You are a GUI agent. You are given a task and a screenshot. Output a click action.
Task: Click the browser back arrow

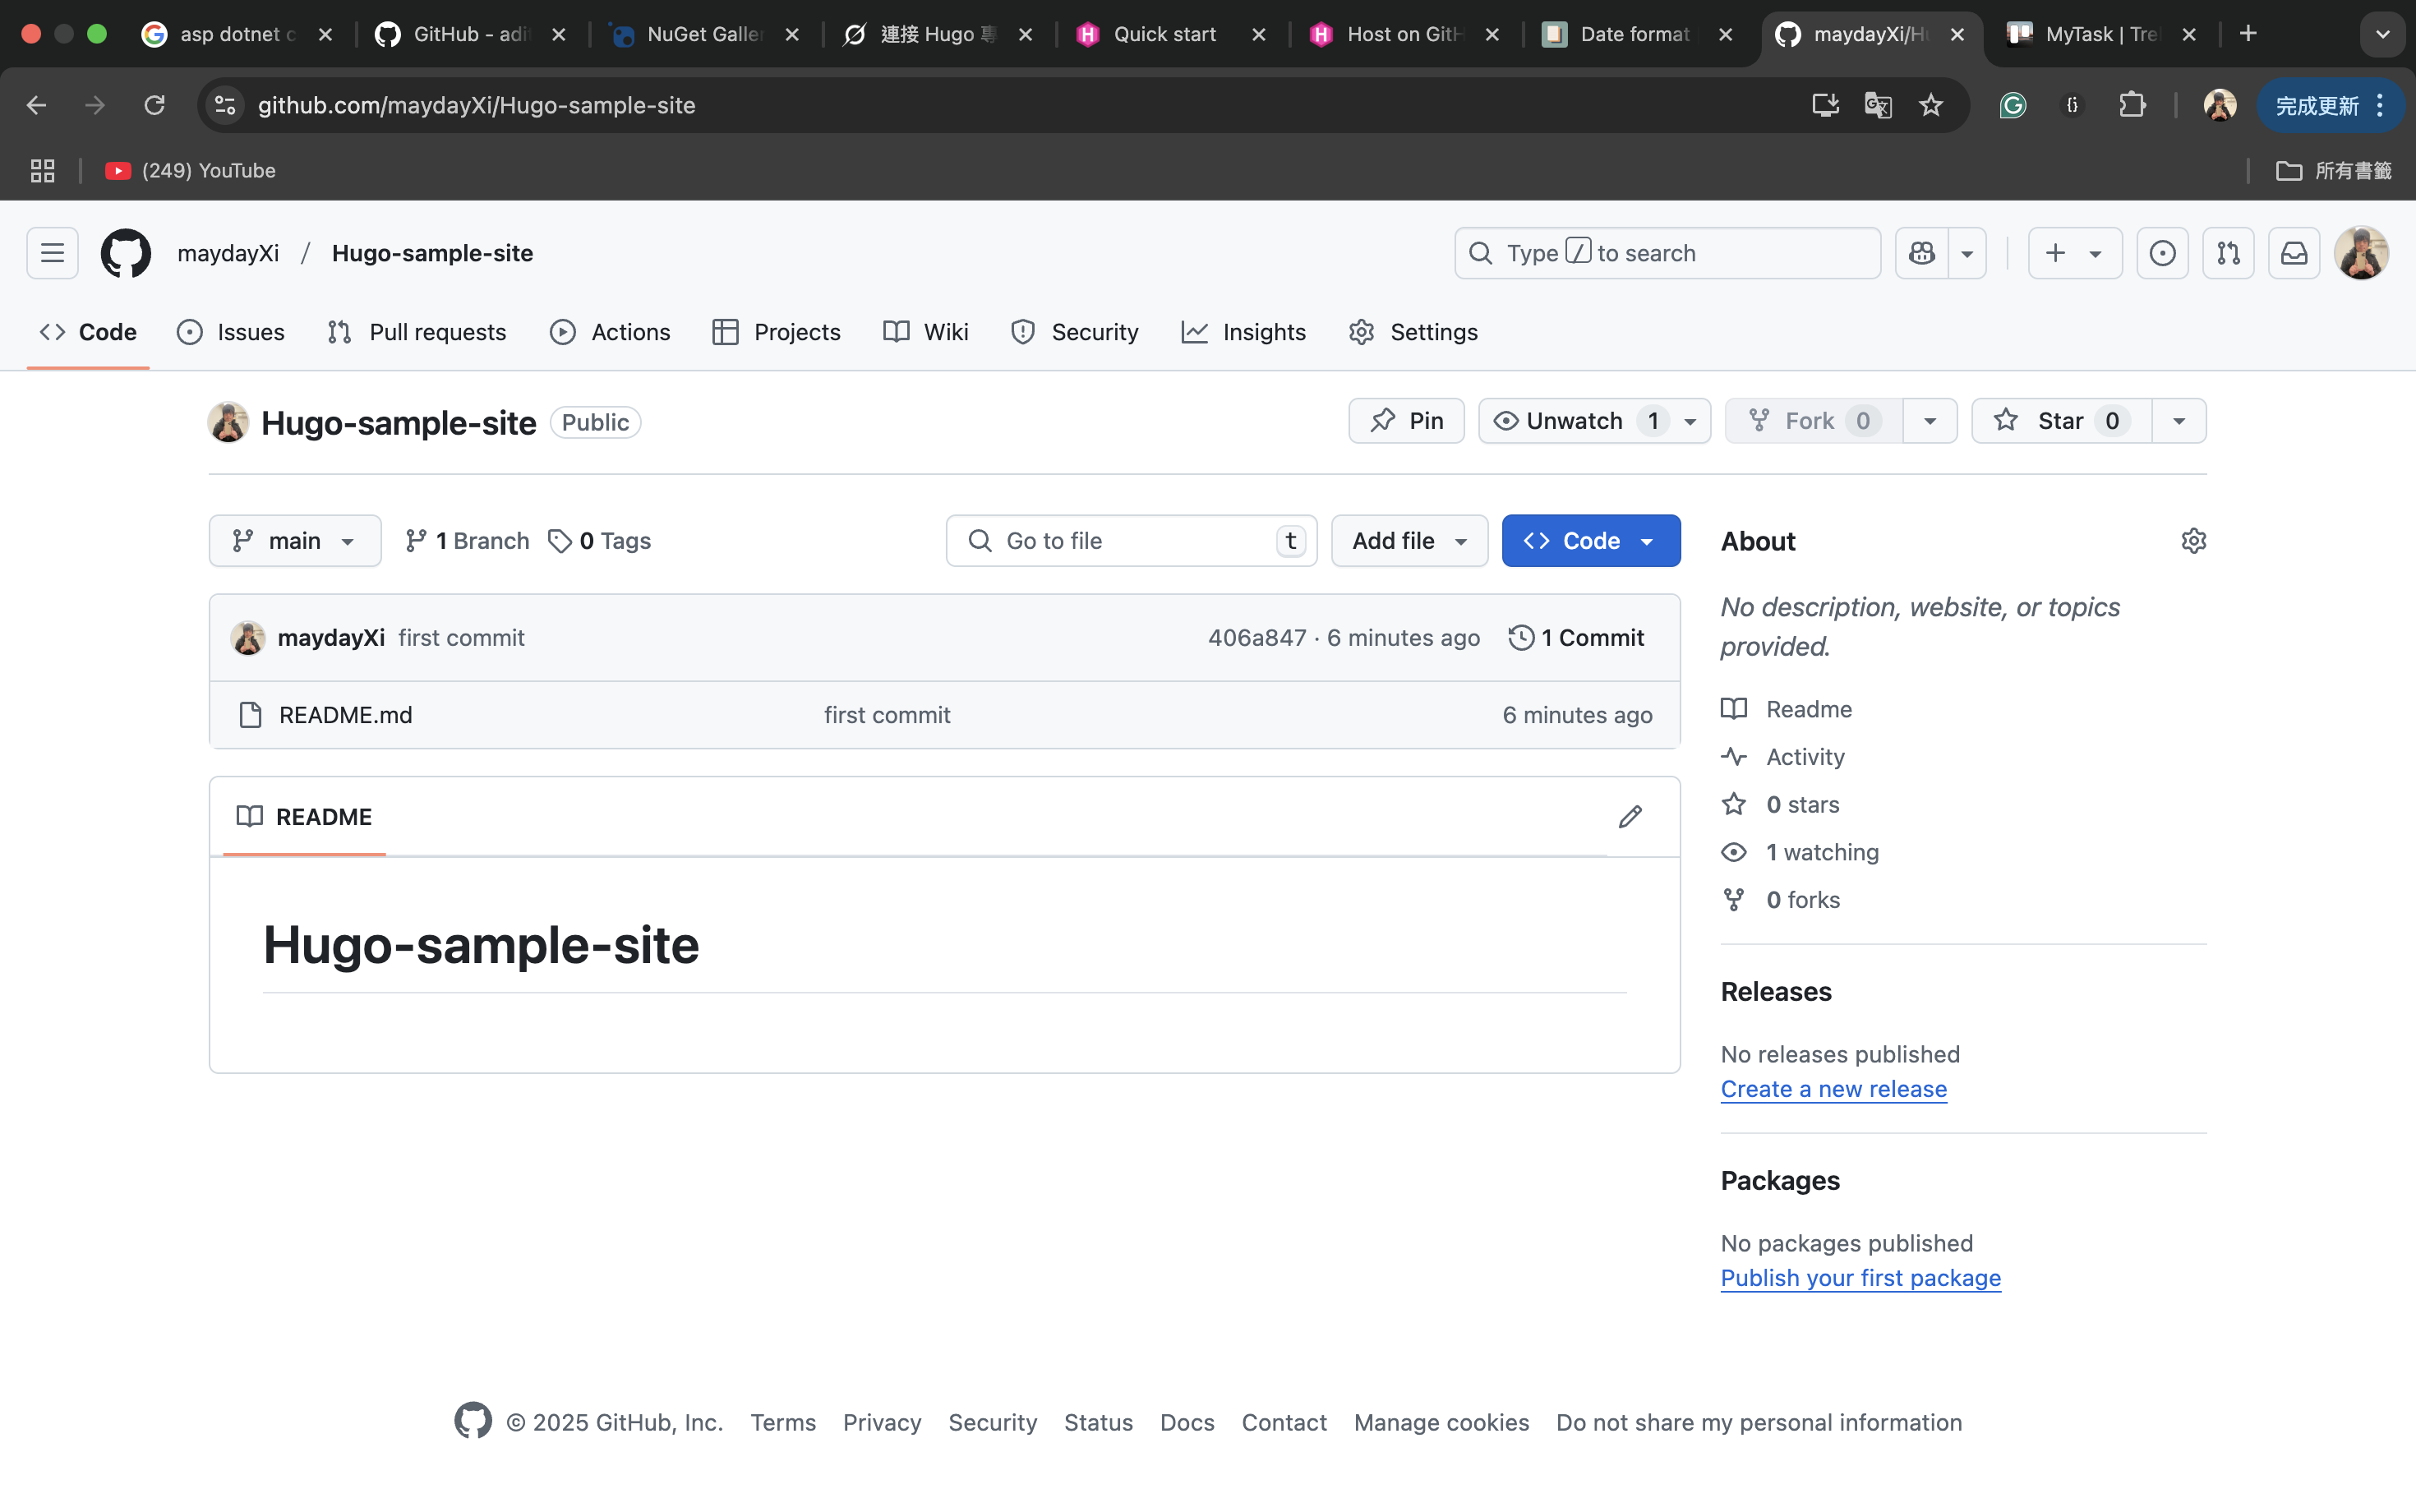[36, 105]
